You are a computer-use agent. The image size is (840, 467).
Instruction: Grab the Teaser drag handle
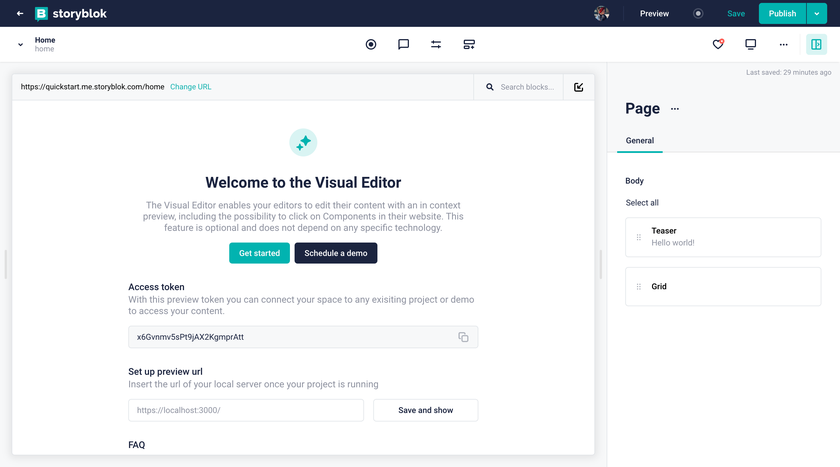pos(639,237)
